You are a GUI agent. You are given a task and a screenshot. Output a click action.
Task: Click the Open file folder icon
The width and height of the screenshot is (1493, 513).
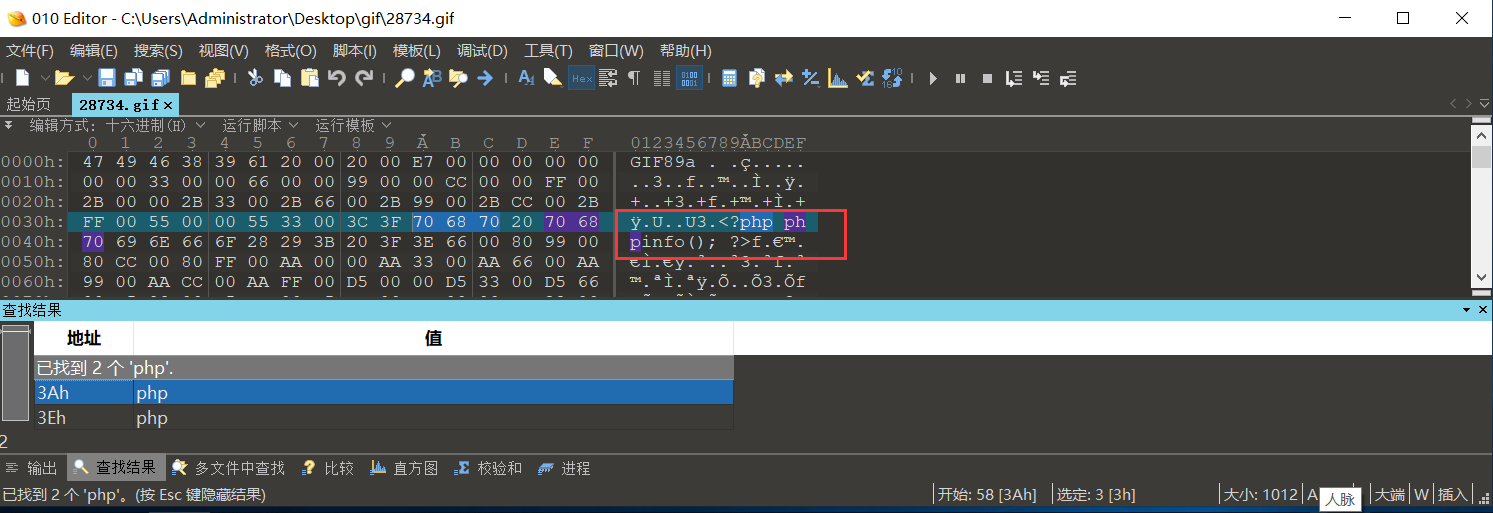coord(64,78)
